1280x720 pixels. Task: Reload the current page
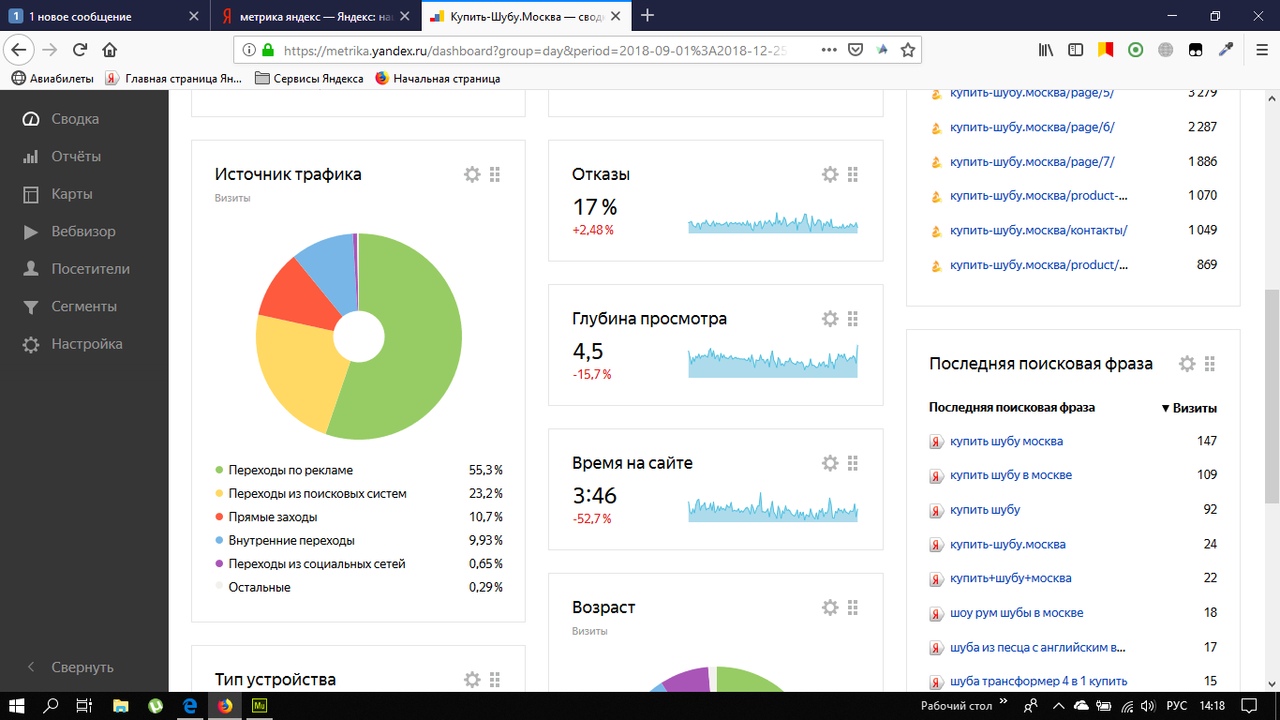(x=80, y=50)
